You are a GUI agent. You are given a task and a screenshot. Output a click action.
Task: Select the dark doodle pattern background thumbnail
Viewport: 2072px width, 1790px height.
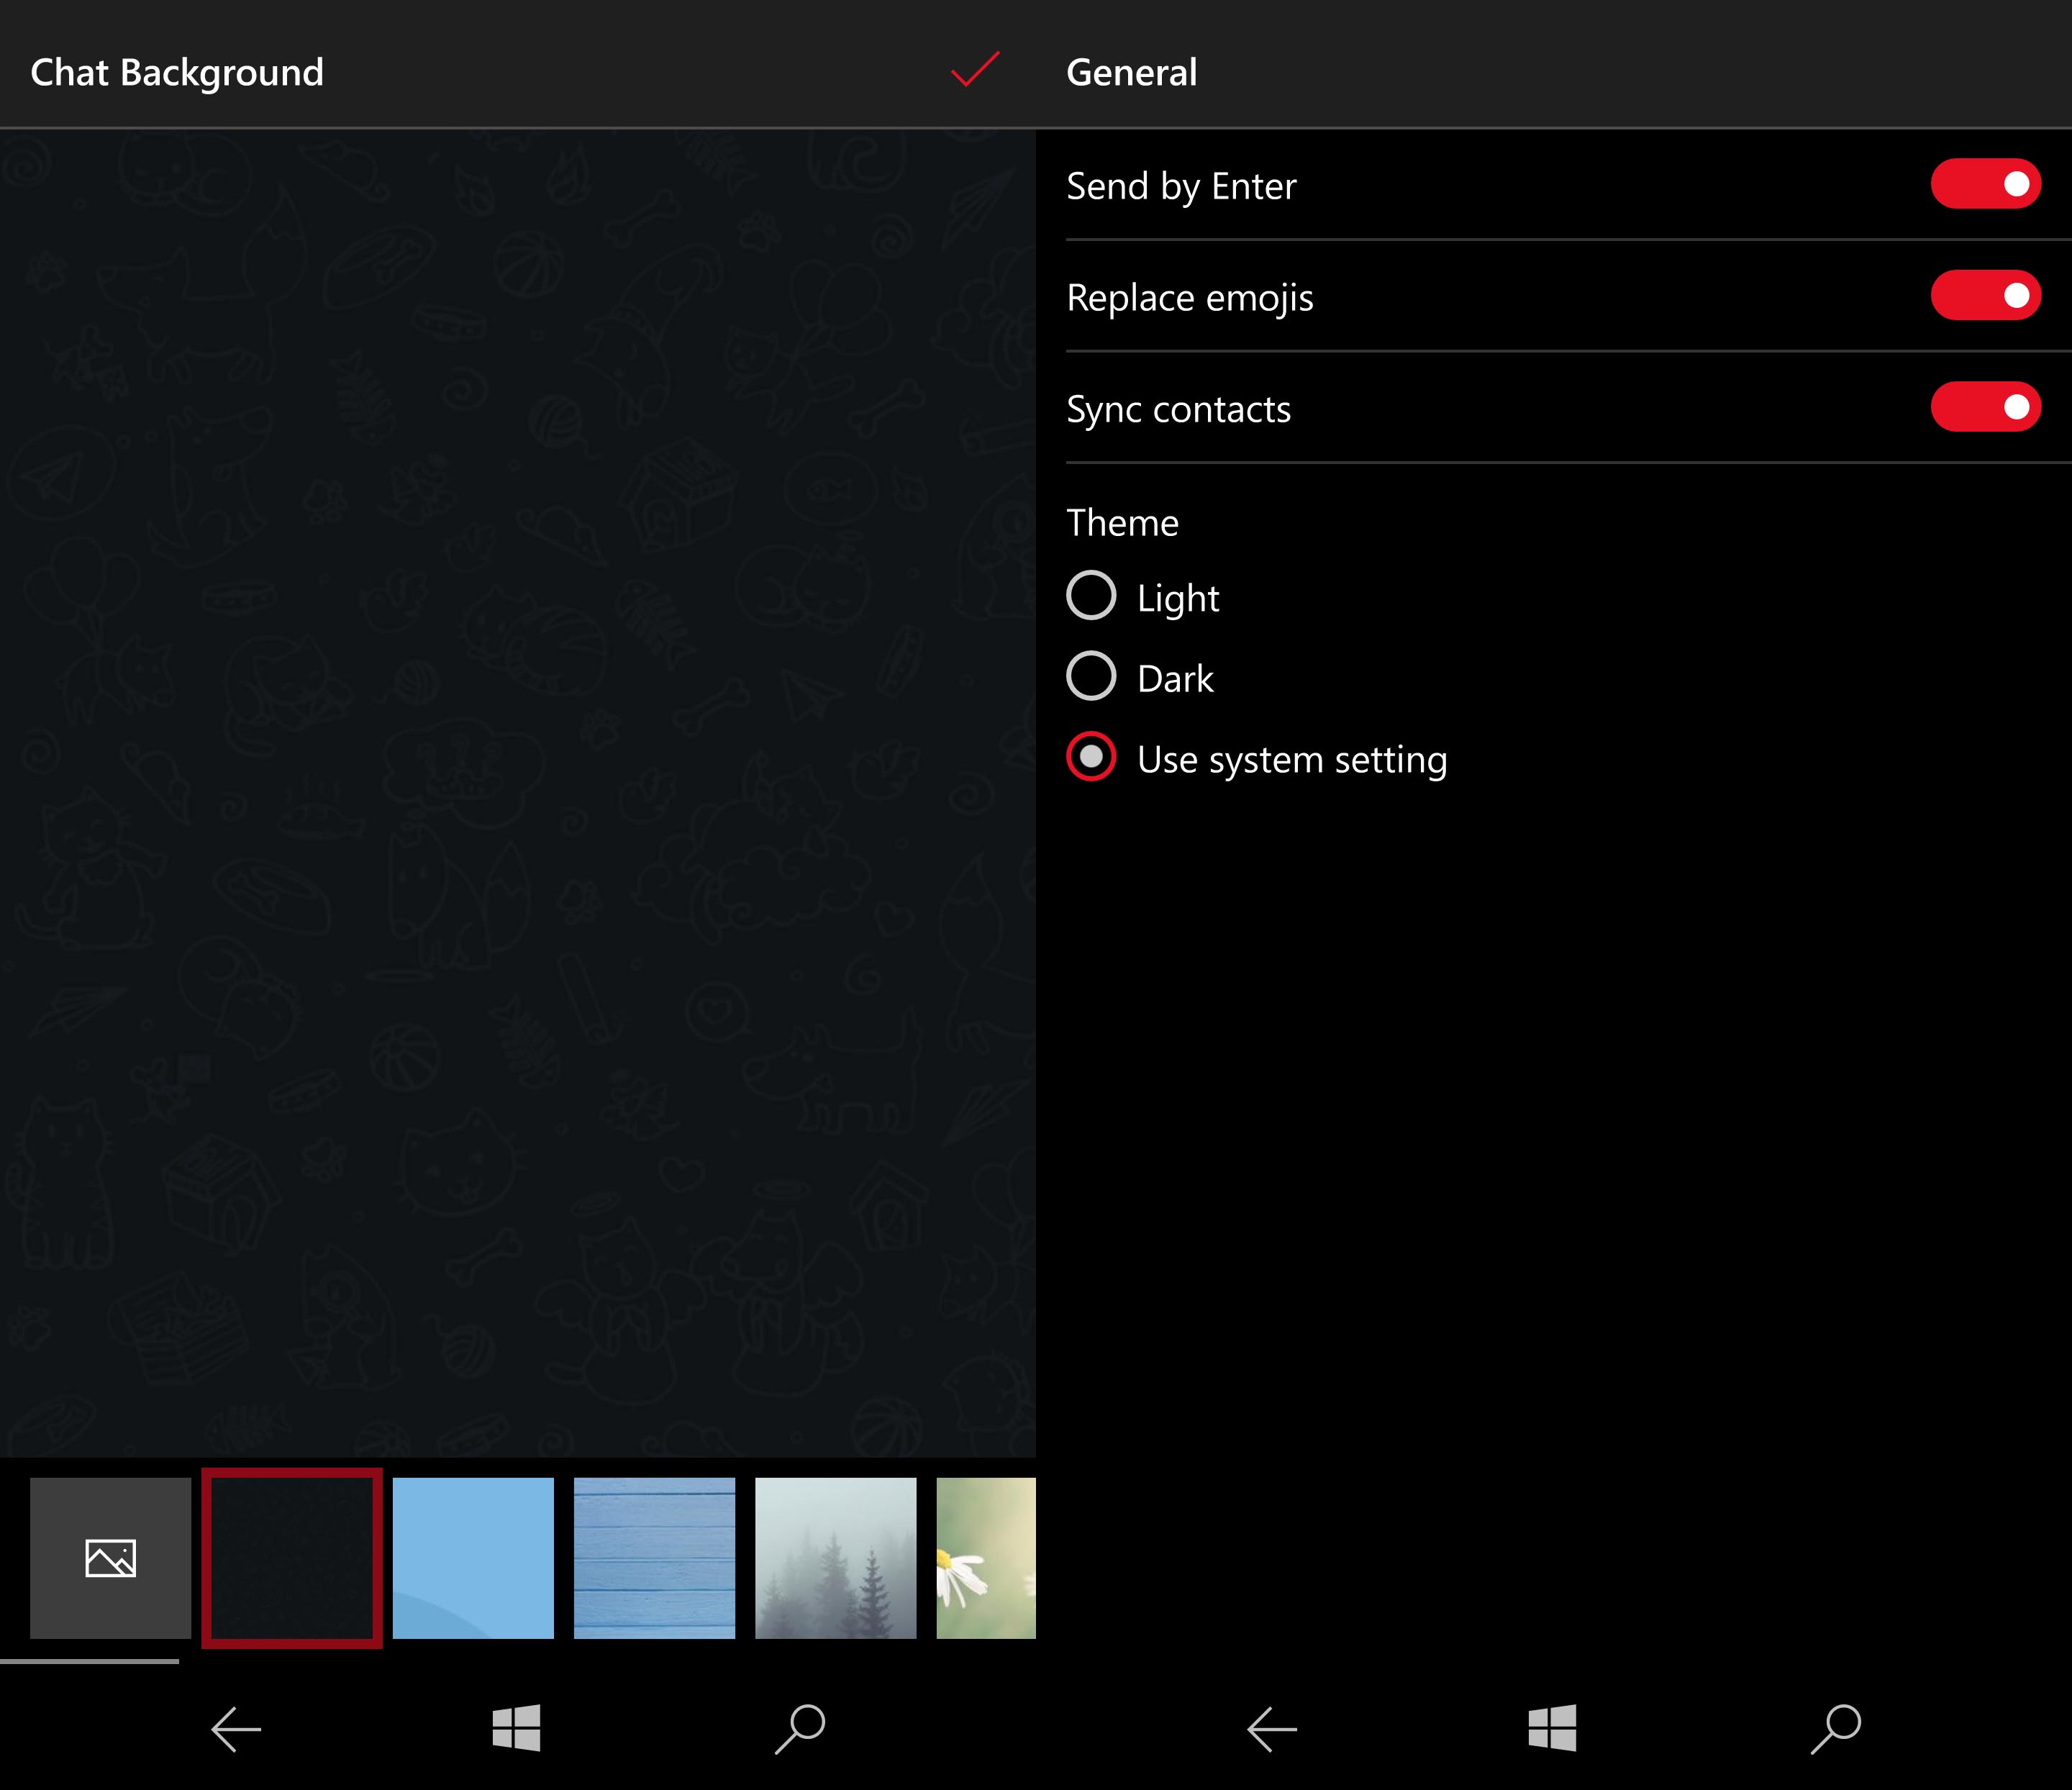point(292,1557)
